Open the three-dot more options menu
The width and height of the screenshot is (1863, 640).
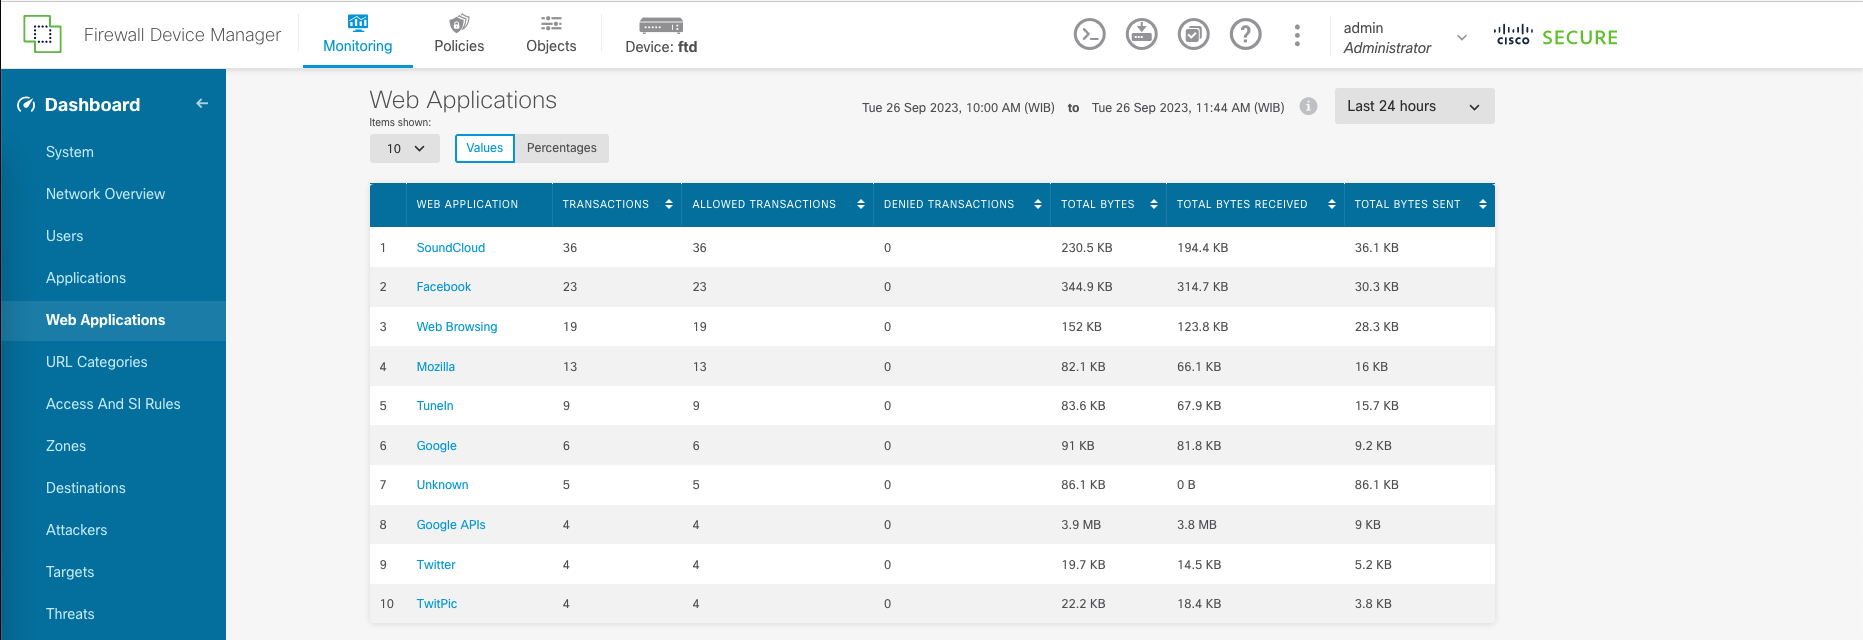tap(1297, 35)
